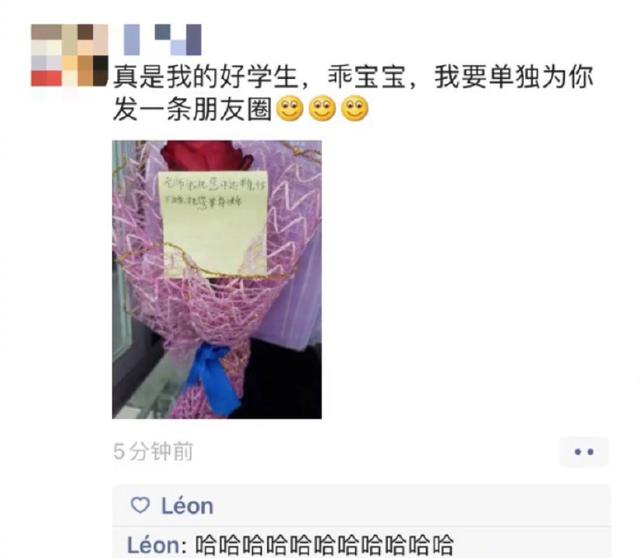
Task: Tap the 5分钟前 timestamp
Action: pos(153,451)
